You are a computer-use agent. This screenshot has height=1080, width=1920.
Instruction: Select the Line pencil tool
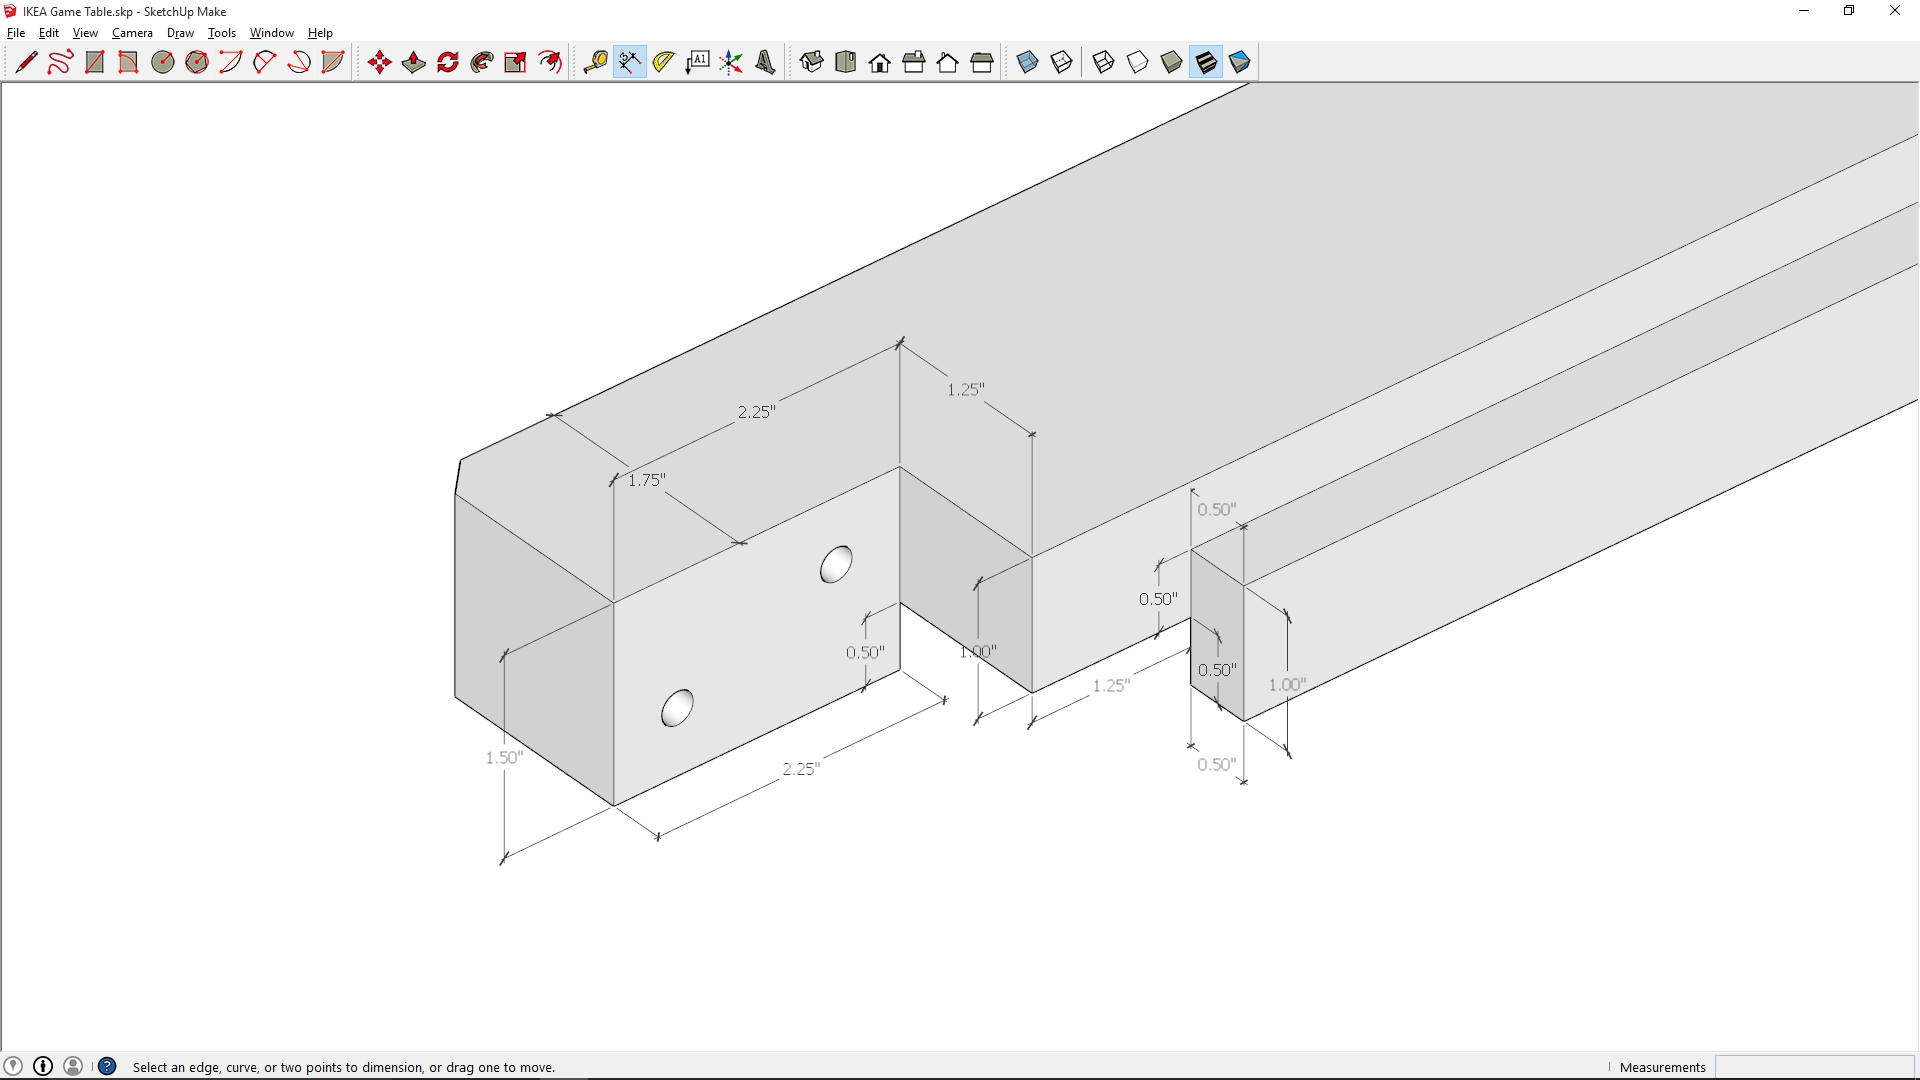[x=26, y=62]
